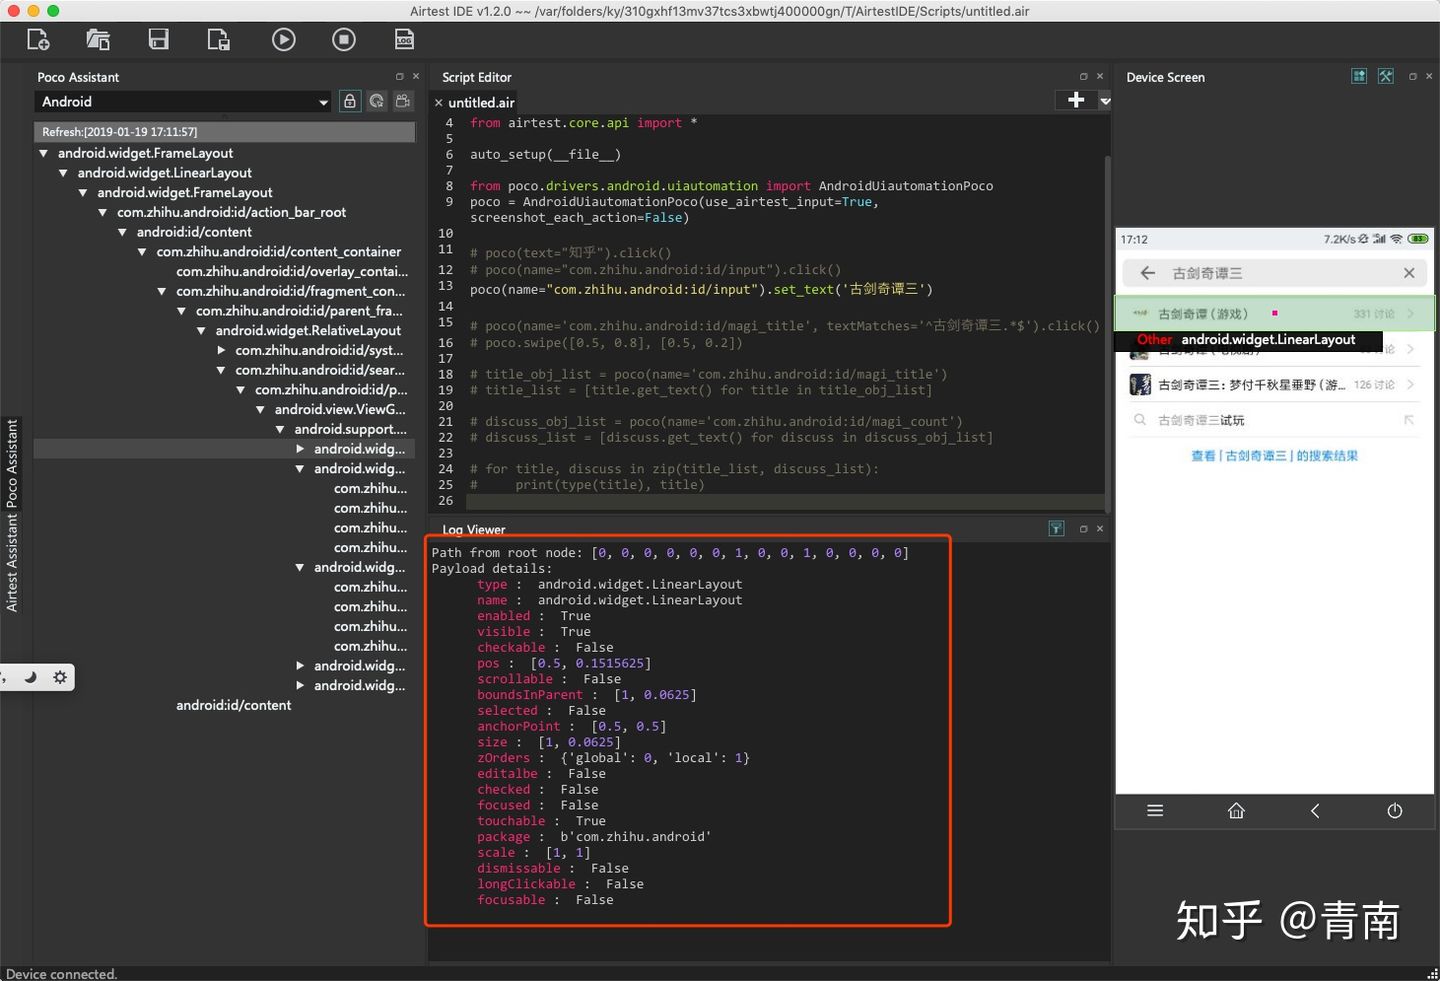1440x981 pixels.
Task: Collapse com.zhihu.android:id/content_container node
Action: pos(142,252)
